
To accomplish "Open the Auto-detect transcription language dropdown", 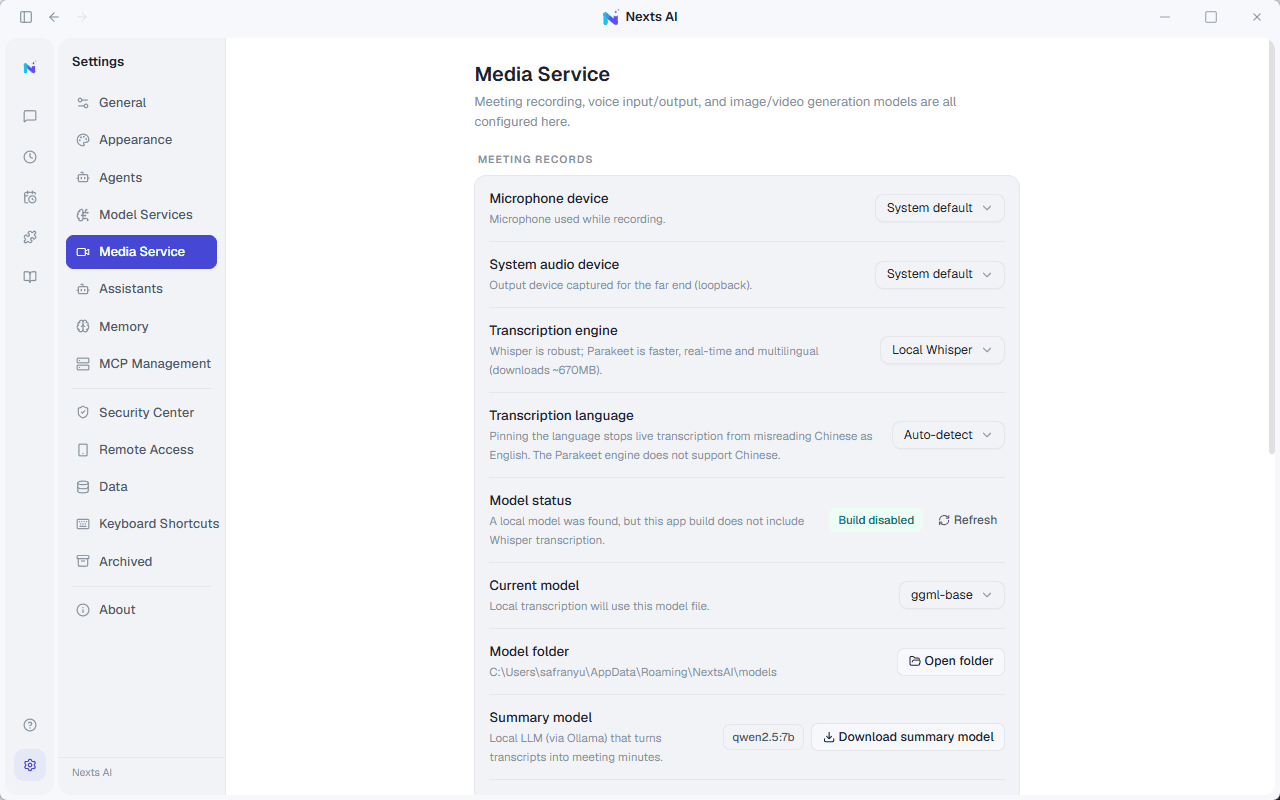I will (x=948, y=435).
